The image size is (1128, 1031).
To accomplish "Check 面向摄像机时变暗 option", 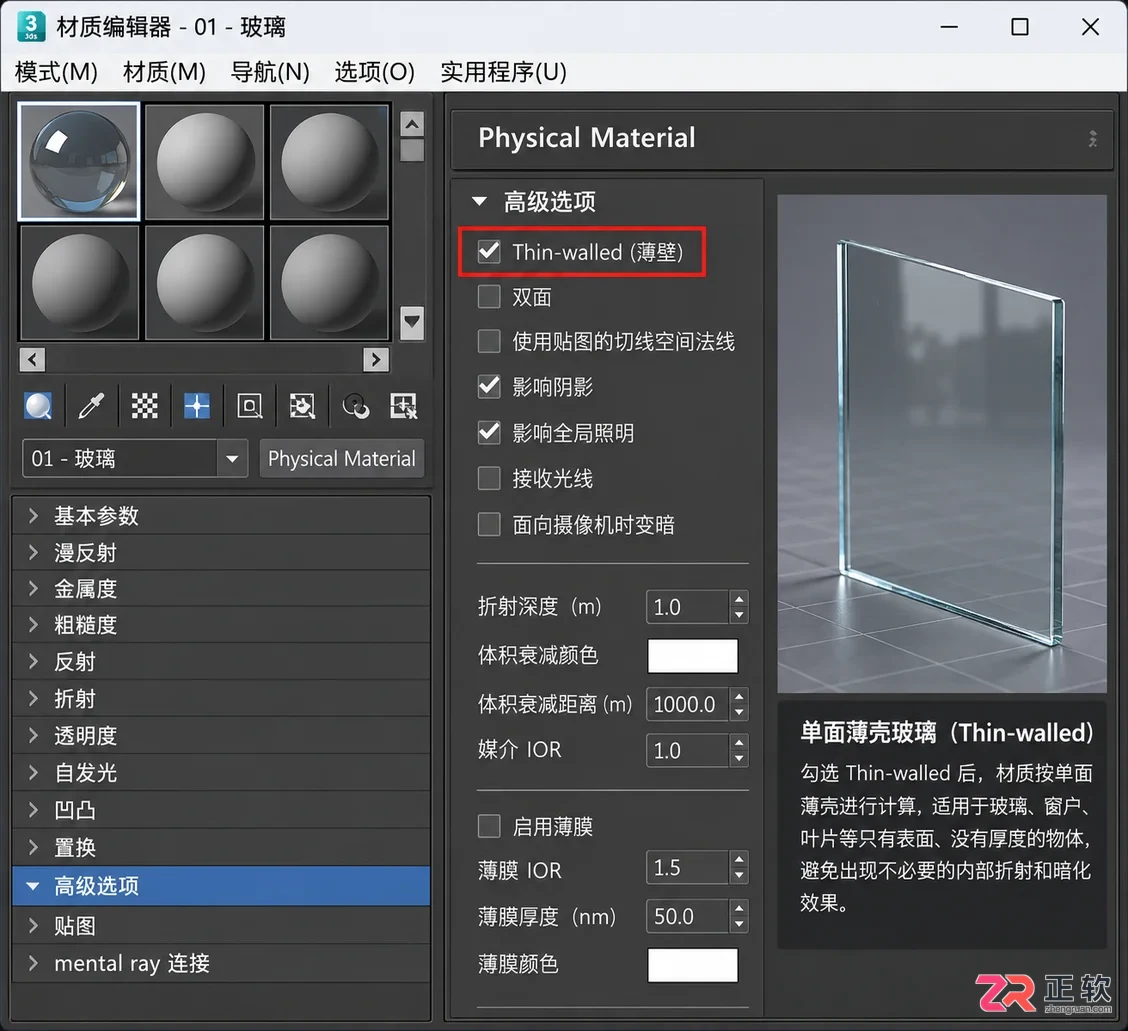I will [x=489, y=524].
